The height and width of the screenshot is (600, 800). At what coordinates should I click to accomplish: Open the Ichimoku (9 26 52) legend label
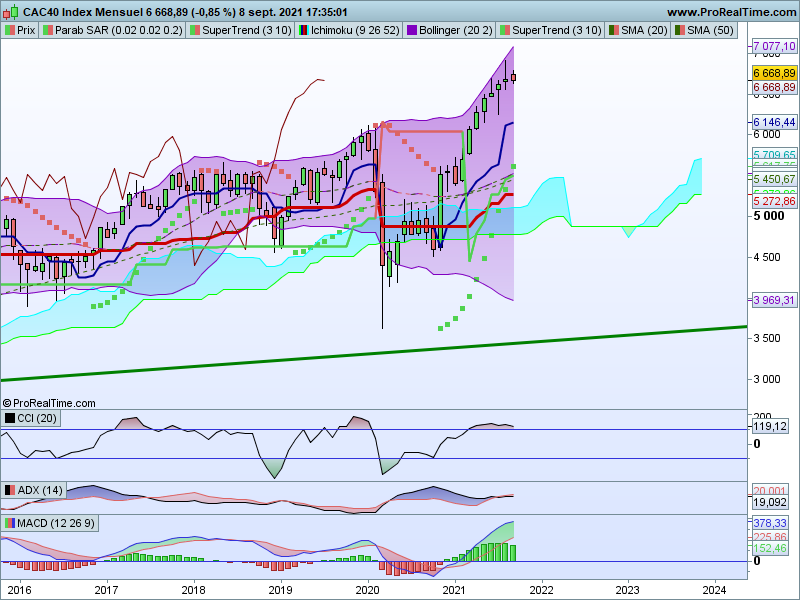click(349, 30)
